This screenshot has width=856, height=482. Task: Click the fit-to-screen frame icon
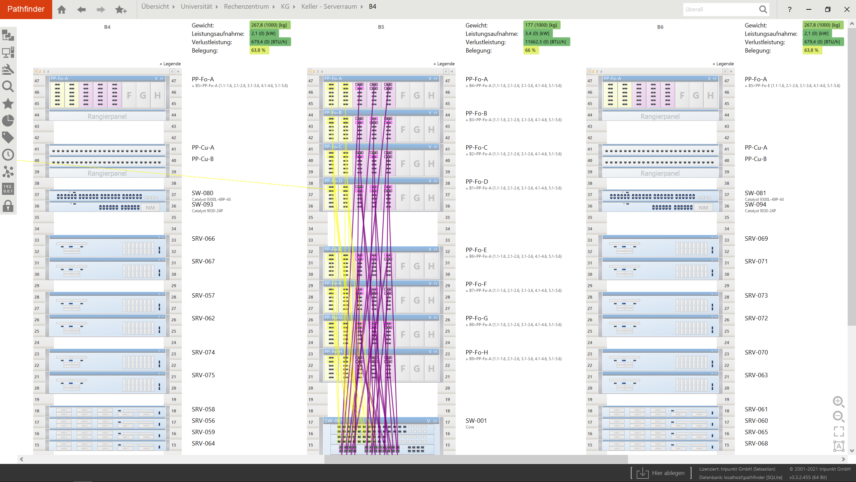[x=838, y=432]
